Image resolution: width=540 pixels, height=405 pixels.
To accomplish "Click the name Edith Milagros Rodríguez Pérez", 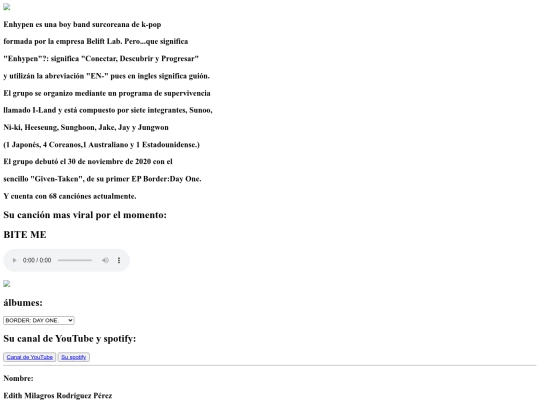I will 58,395.
